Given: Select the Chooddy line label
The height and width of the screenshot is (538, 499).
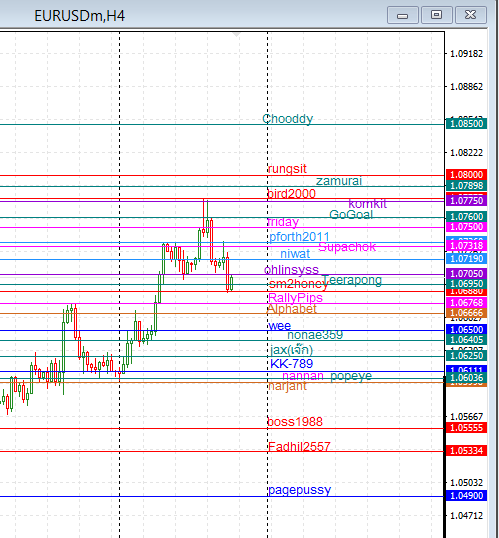Looking at the screenshot, I should coord(288,119).
